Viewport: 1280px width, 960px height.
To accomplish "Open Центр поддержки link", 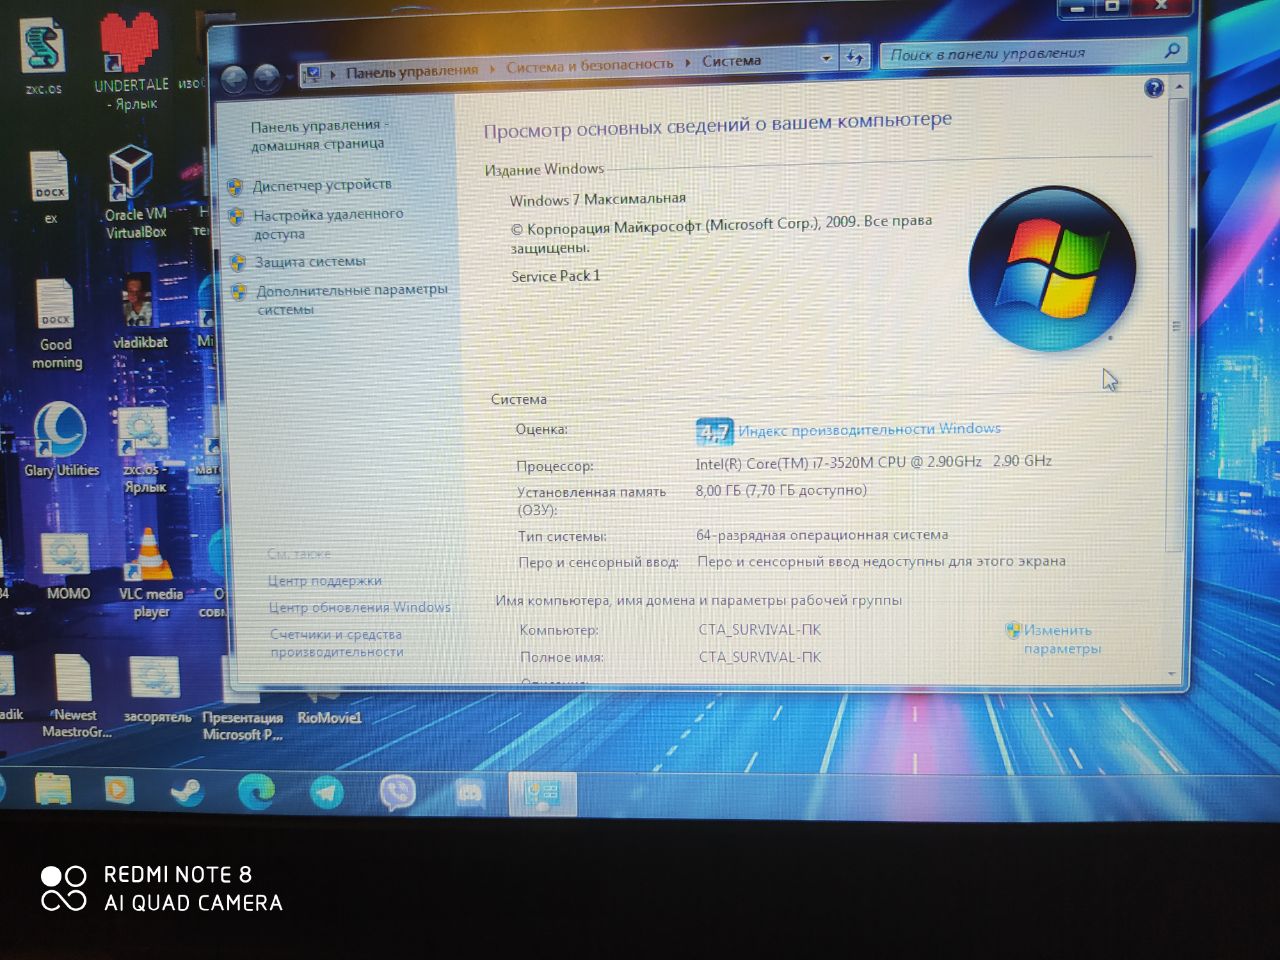I will pyautogui.click(x=324, y=581).
